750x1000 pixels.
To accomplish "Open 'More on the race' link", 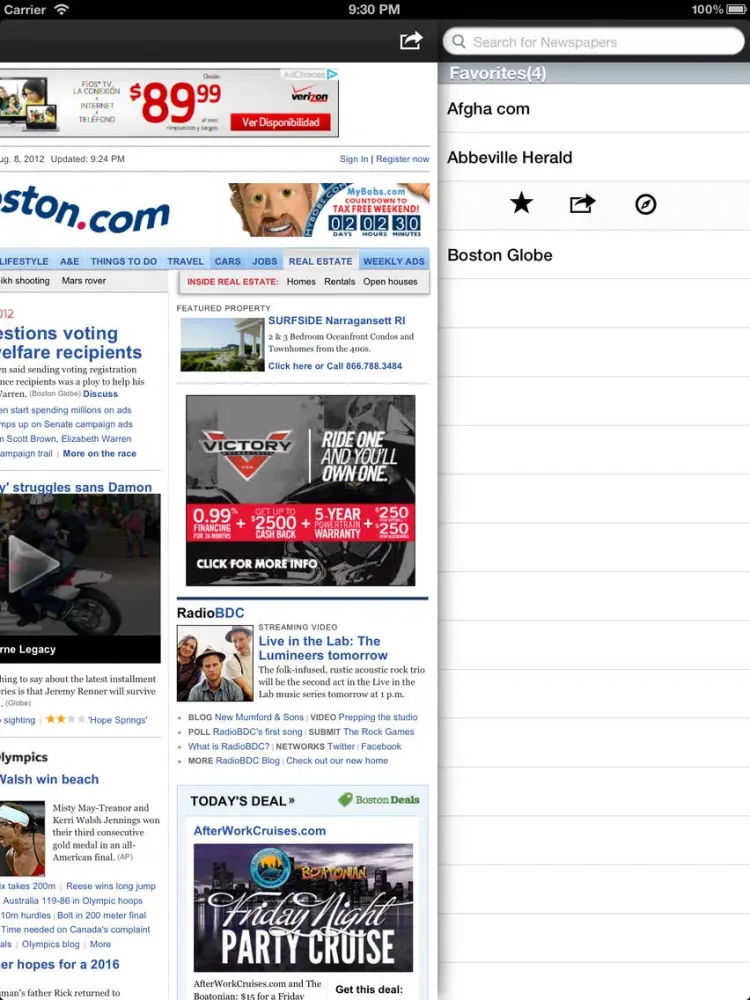I will pyautogui.click(x=99, y=453).
